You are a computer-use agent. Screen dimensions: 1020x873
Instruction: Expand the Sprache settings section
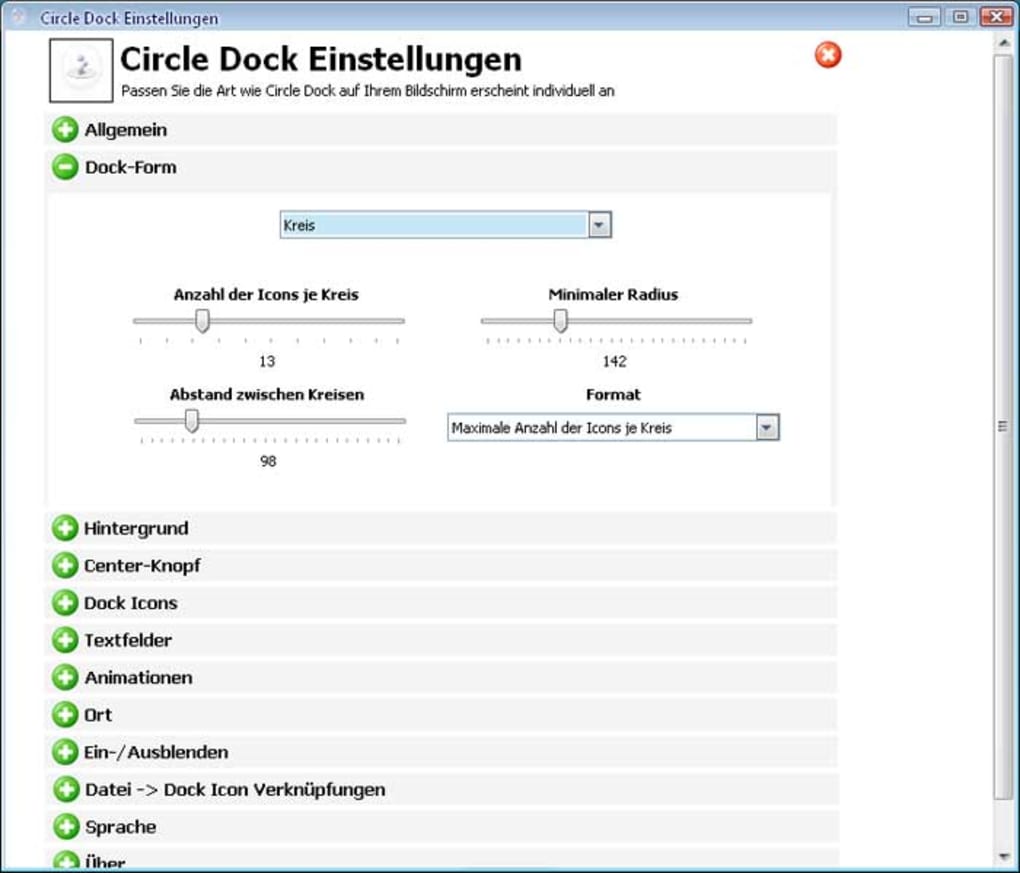click(x=64, y=827)
